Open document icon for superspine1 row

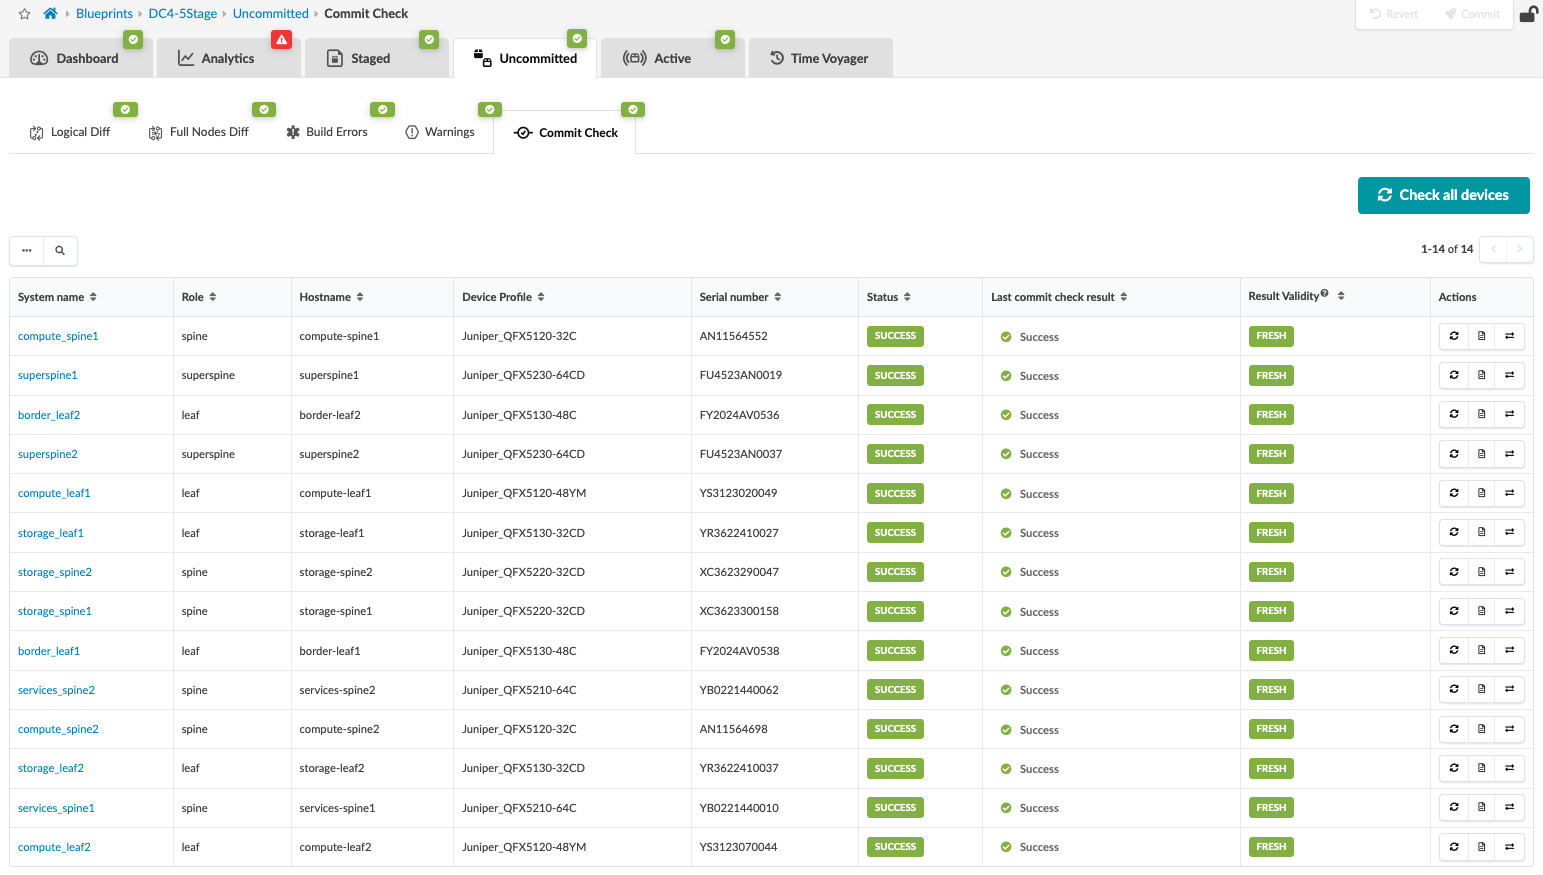1482,375
